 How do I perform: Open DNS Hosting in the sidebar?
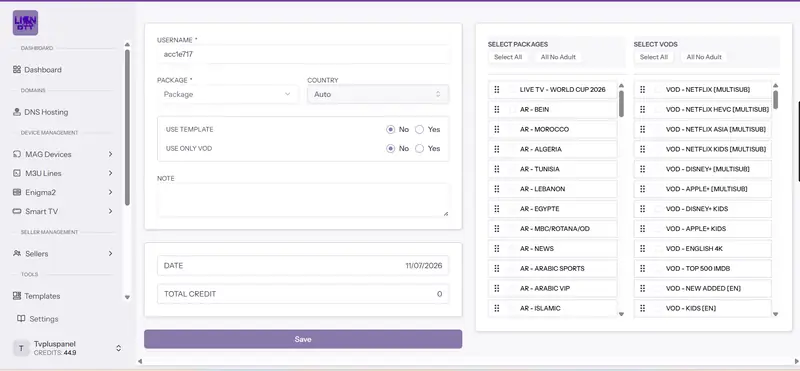coord(46,112)
